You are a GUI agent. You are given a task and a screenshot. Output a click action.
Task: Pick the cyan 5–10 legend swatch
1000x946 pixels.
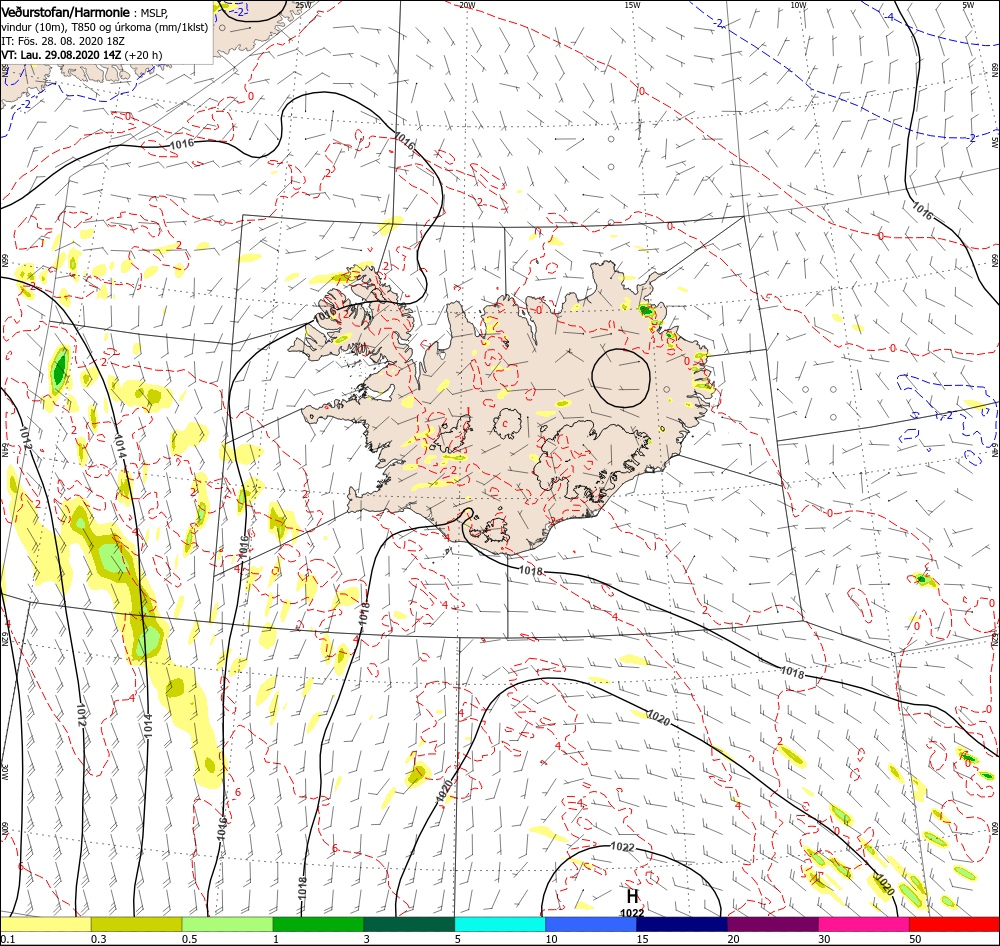500,924
